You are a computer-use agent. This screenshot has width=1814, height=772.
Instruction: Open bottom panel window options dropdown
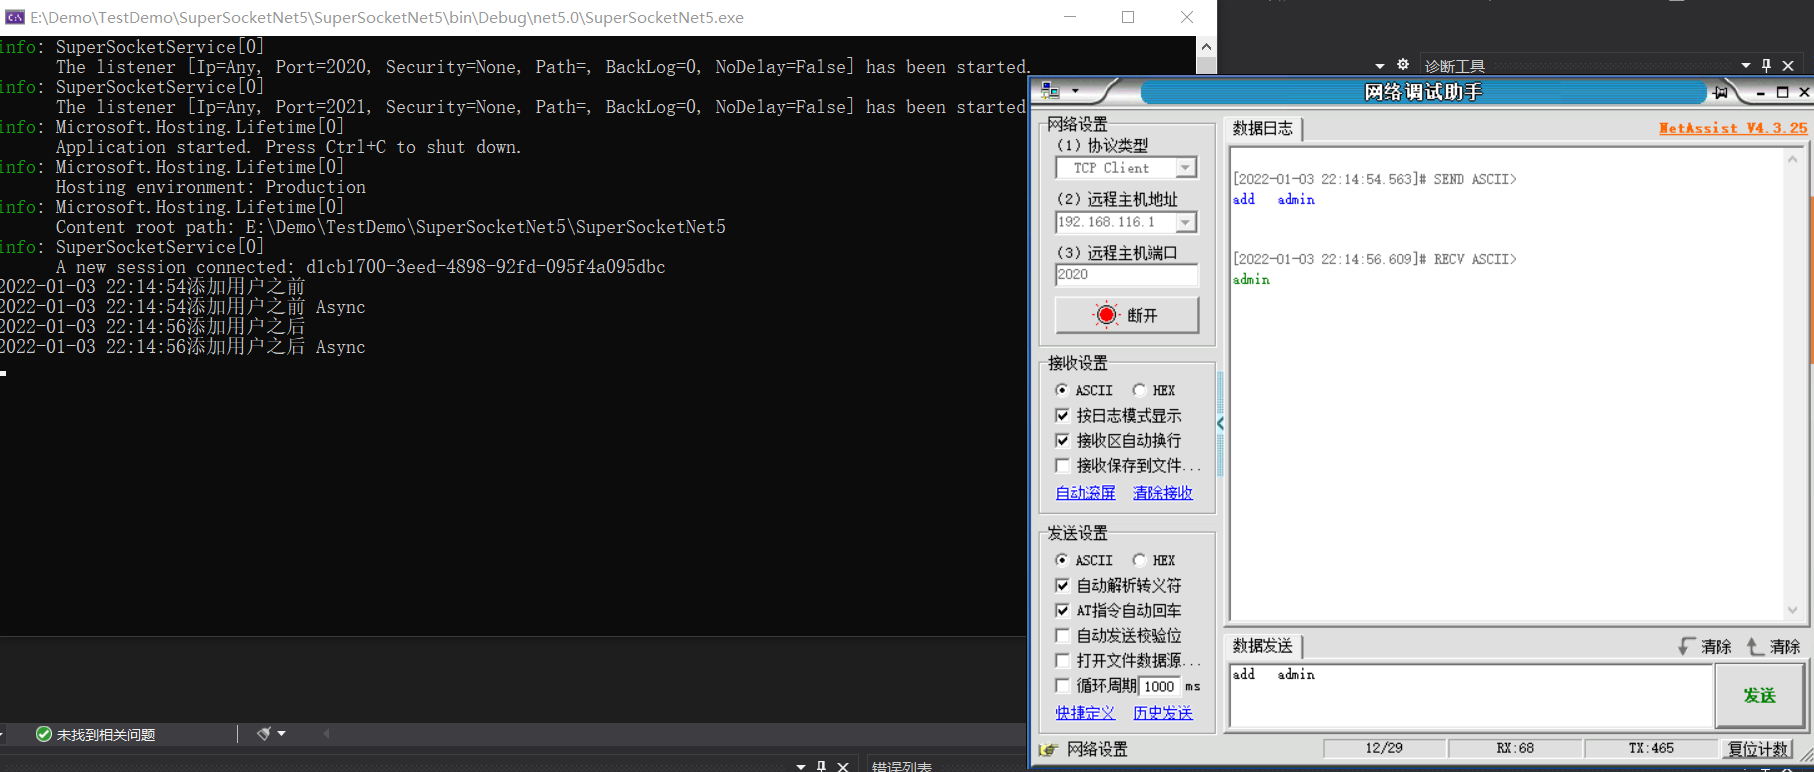pyautogui.click(x=801, y=766)
